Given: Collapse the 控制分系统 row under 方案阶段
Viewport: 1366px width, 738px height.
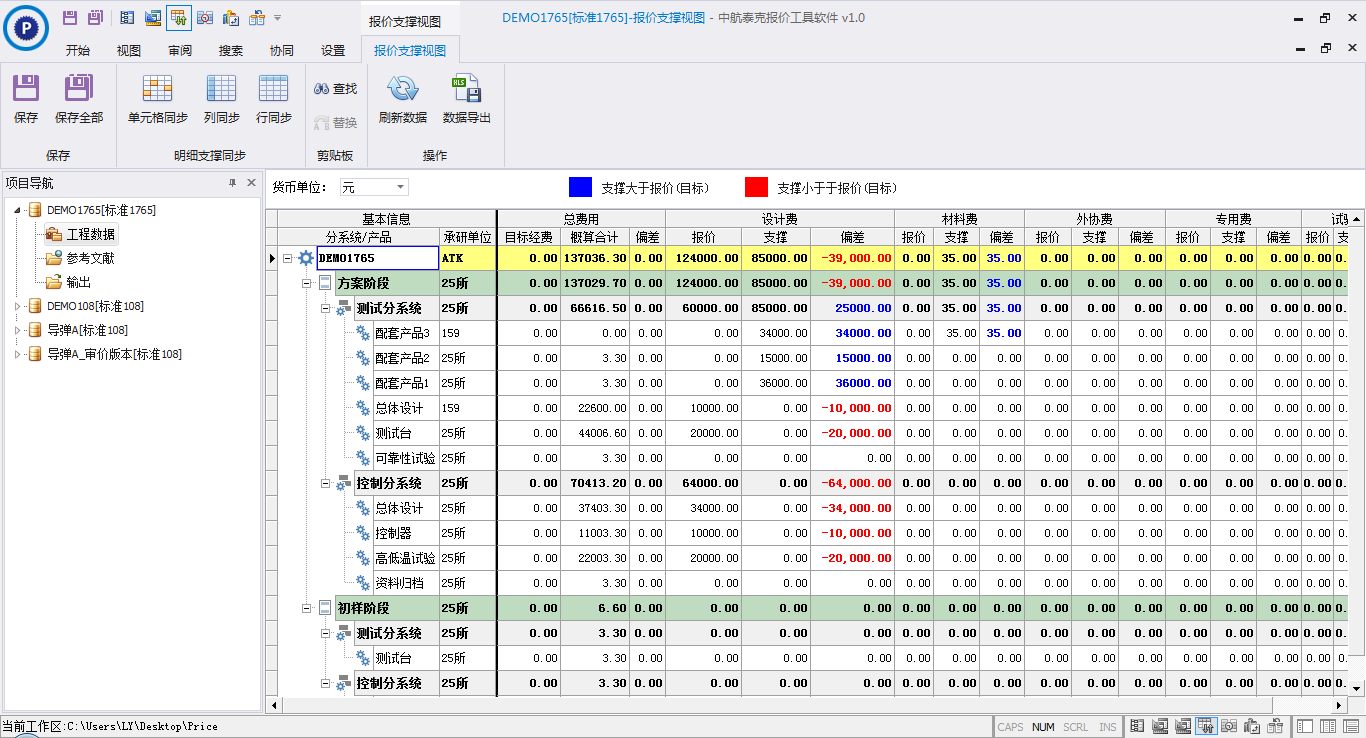Looking at the screenshot, I should (326, 483).
